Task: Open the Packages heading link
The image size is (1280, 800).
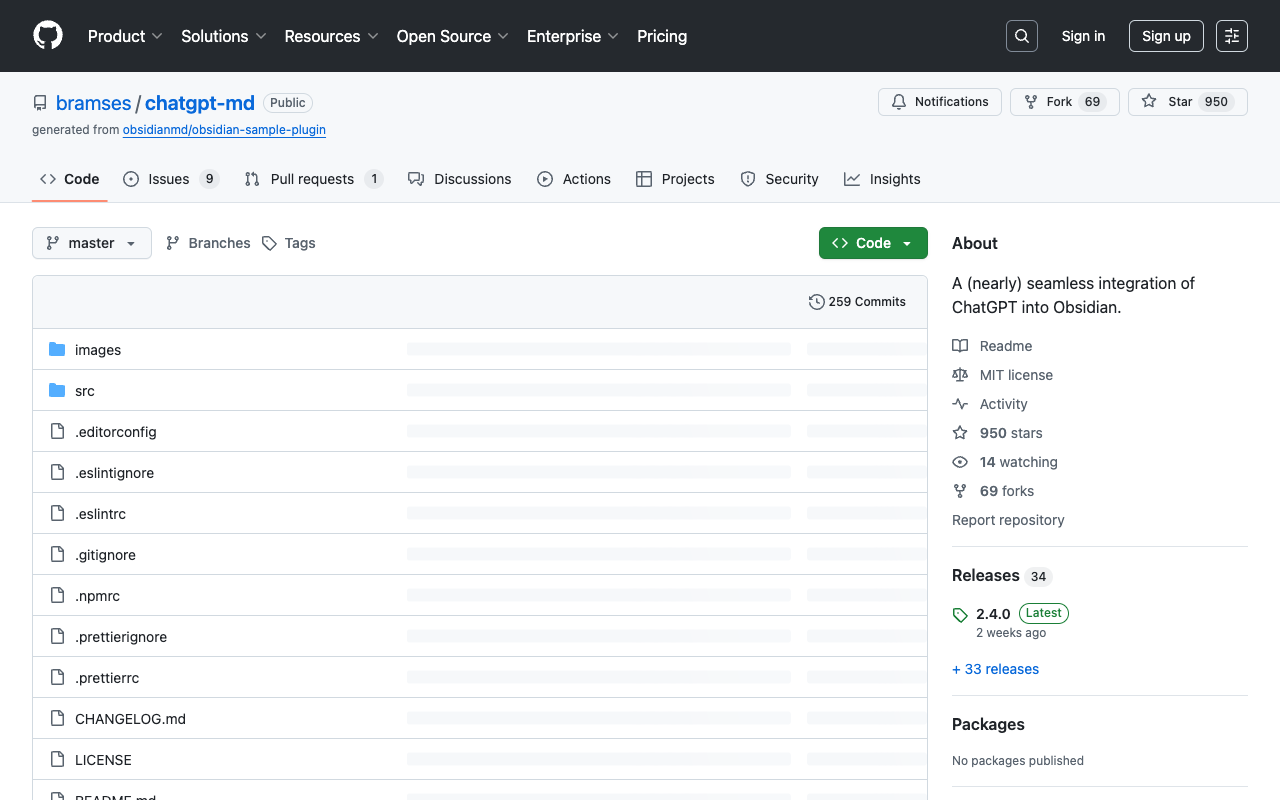Action: [x=988, y=725]
